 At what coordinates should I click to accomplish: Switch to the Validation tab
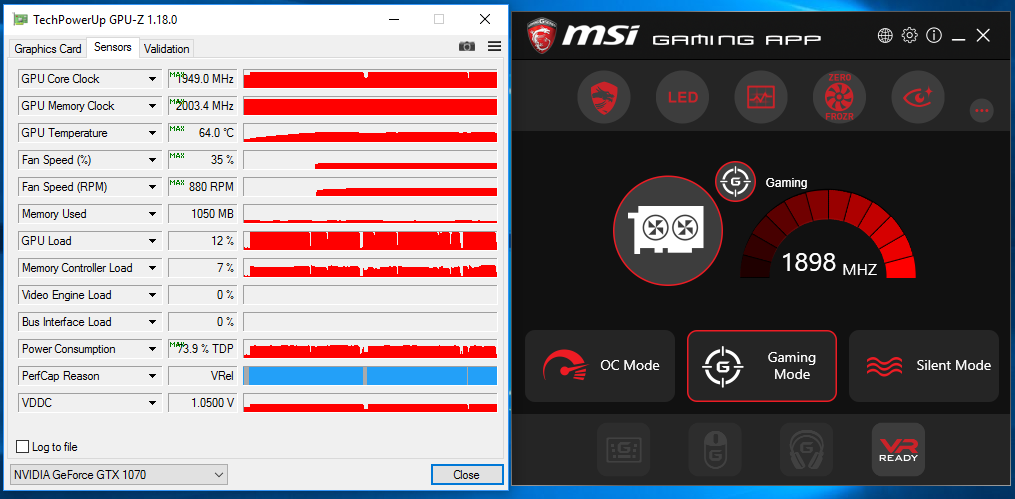click(x=166, y=49)
